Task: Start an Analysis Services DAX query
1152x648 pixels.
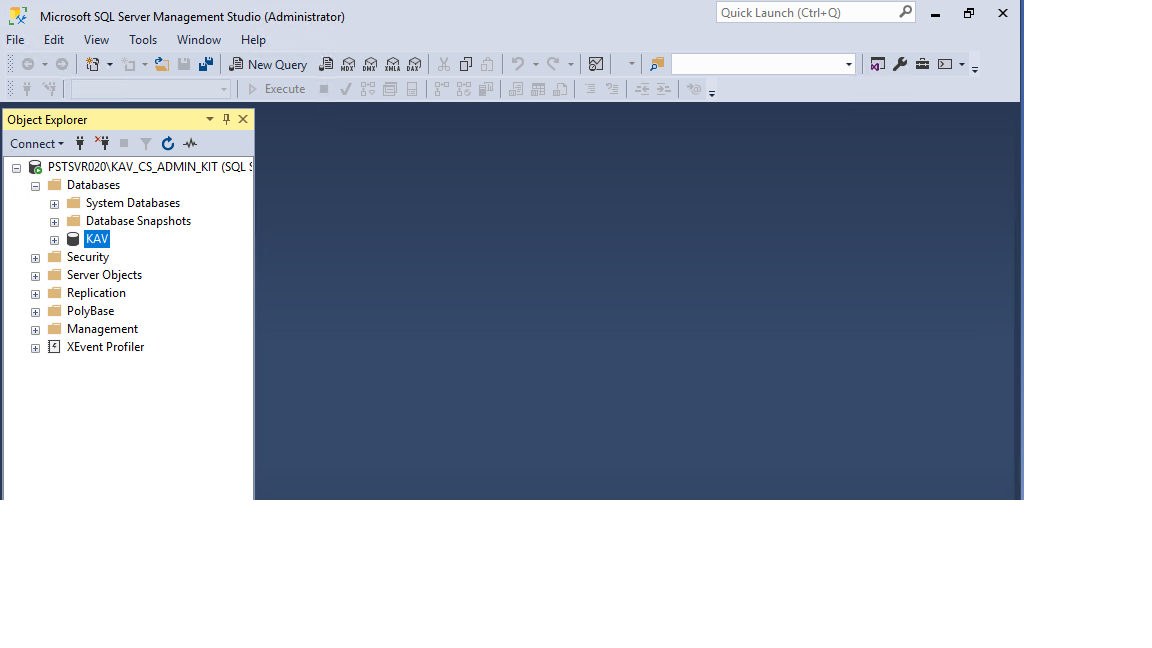Action: tap(414, 65)
